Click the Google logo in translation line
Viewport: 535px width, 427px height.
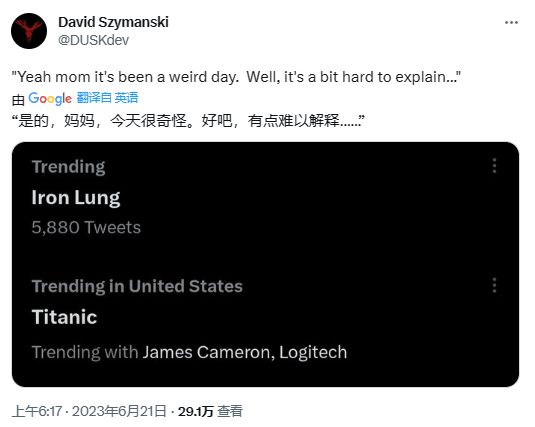click(x=50, y=99)
